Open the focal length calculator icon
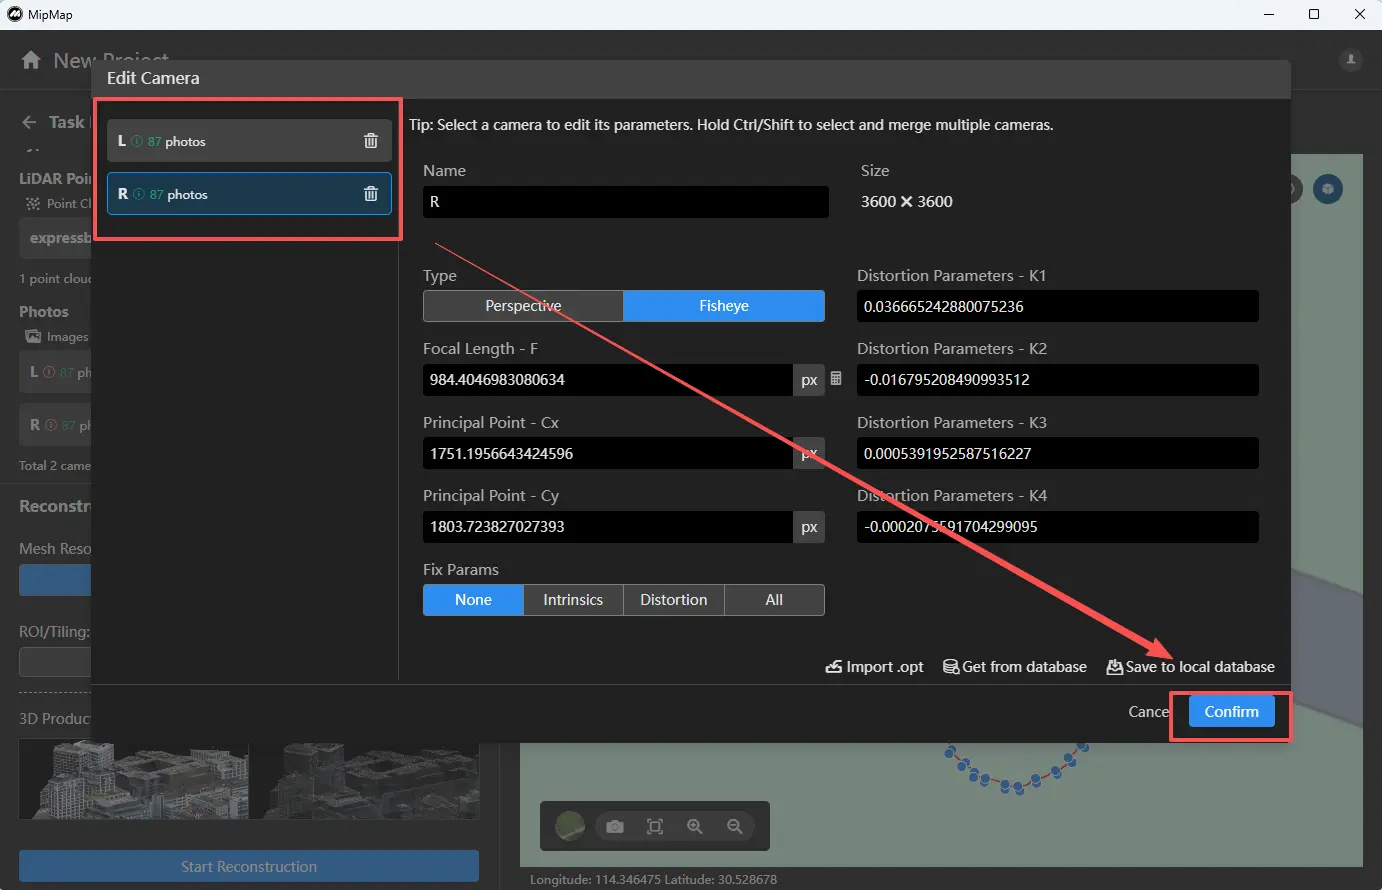 tap(836, 379)
